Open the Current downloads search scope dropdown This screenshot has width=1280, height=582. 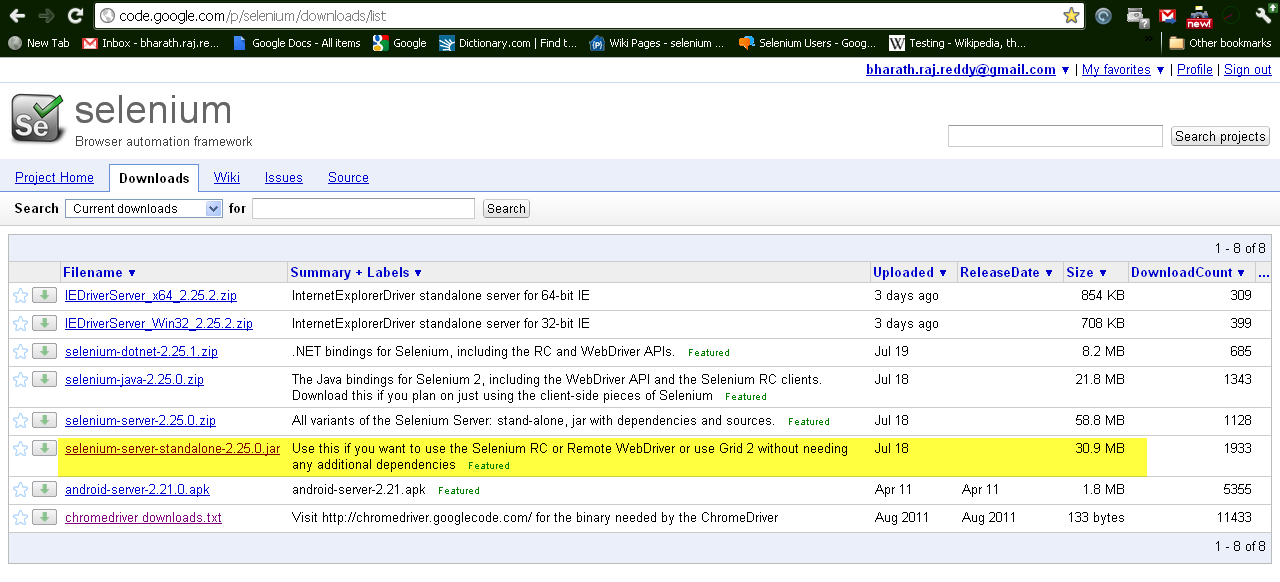click(x=144, y=208)
